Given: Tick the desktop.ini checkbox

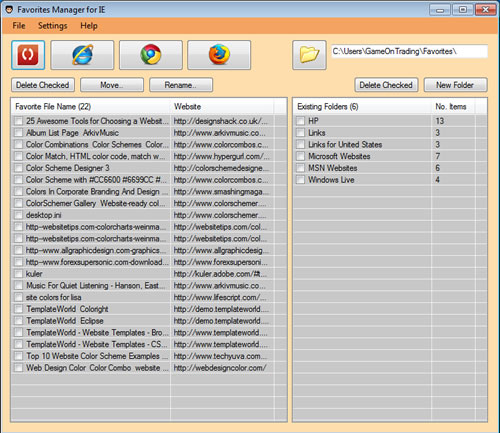Looking at the screenshot, I should point(19,215).
